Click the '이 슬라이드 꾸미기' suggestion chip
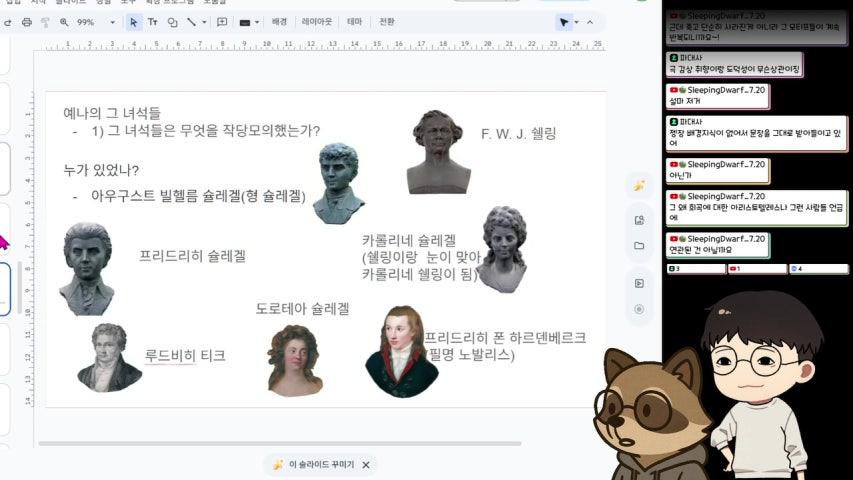Image resolution: width=853 pixels, height=480 pixels. click(319, 465)
